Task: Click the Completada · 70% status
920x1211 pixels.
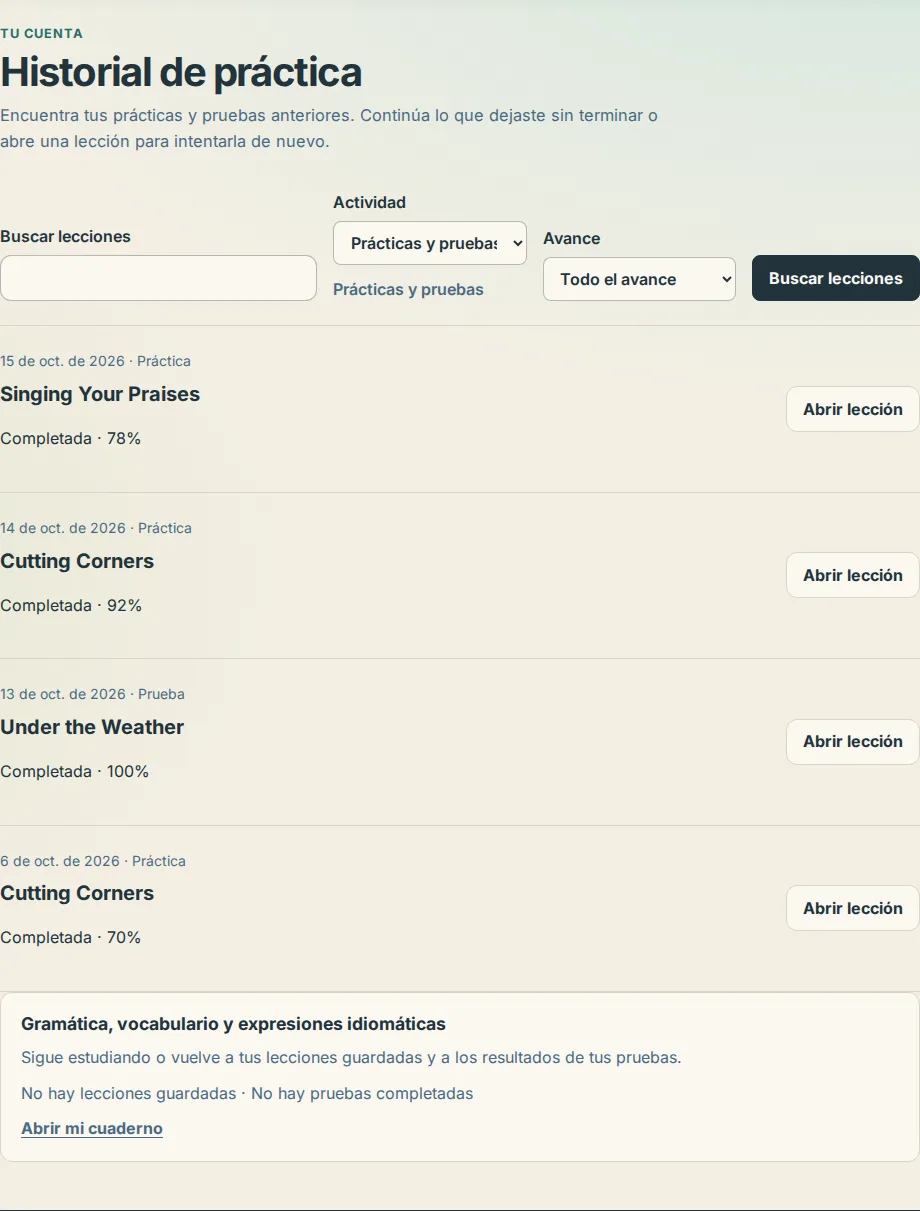Action: (x=70, y=937)
